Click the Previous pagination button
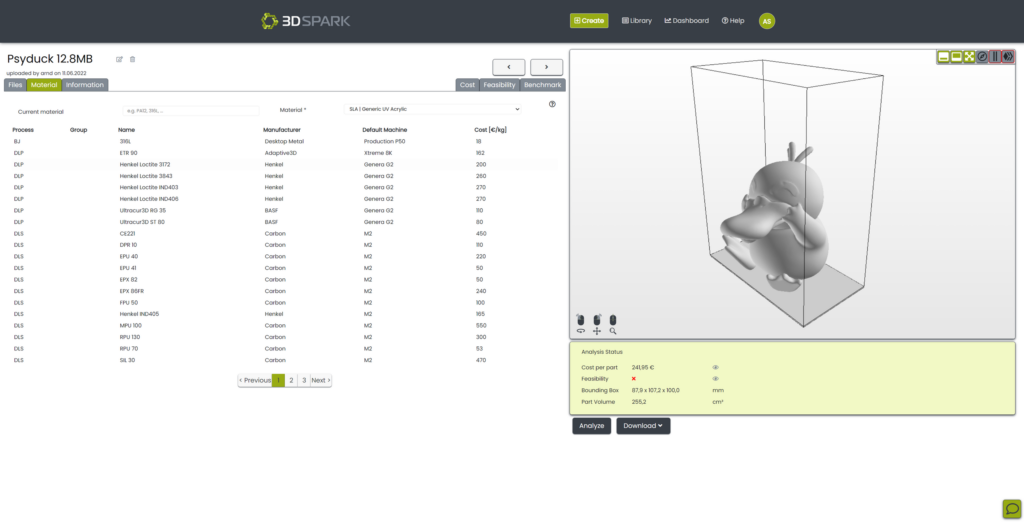The width and height of the screenshot is (1024, 522). 255,380
